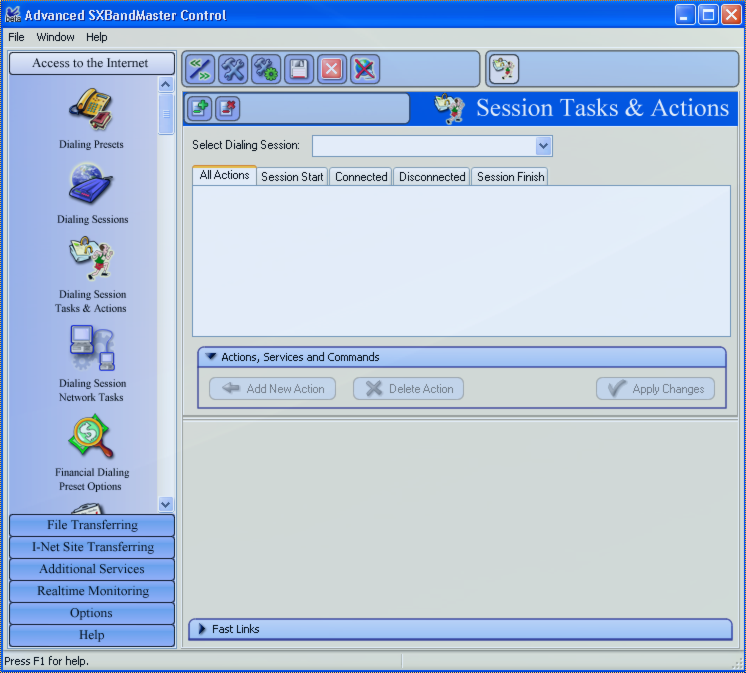Switch to the Connected tab

[x=361, y=177]
